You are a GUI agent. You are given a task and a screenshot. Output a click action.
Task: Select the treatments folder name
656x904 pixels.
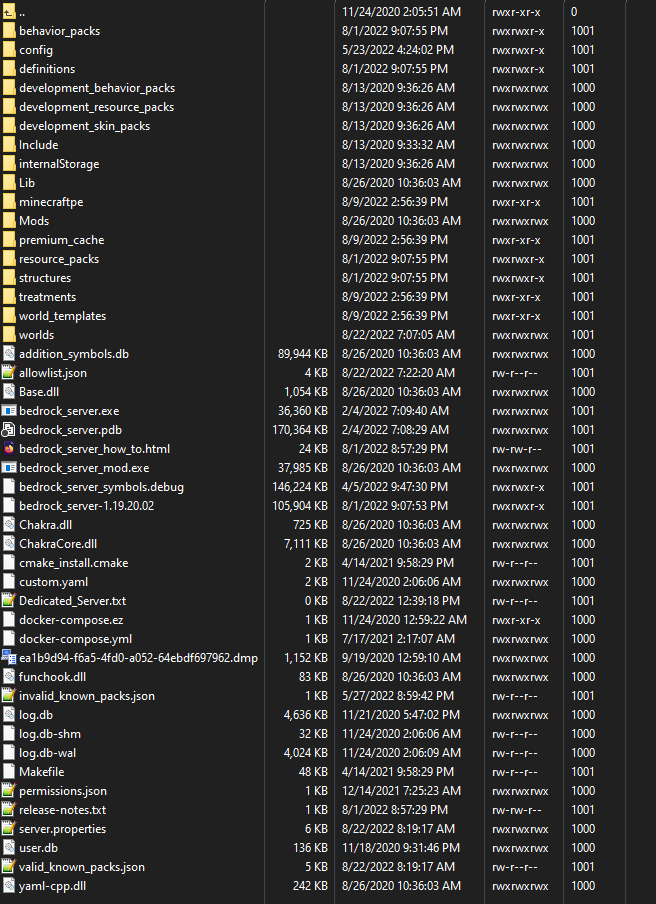click(x=47, y=297)
